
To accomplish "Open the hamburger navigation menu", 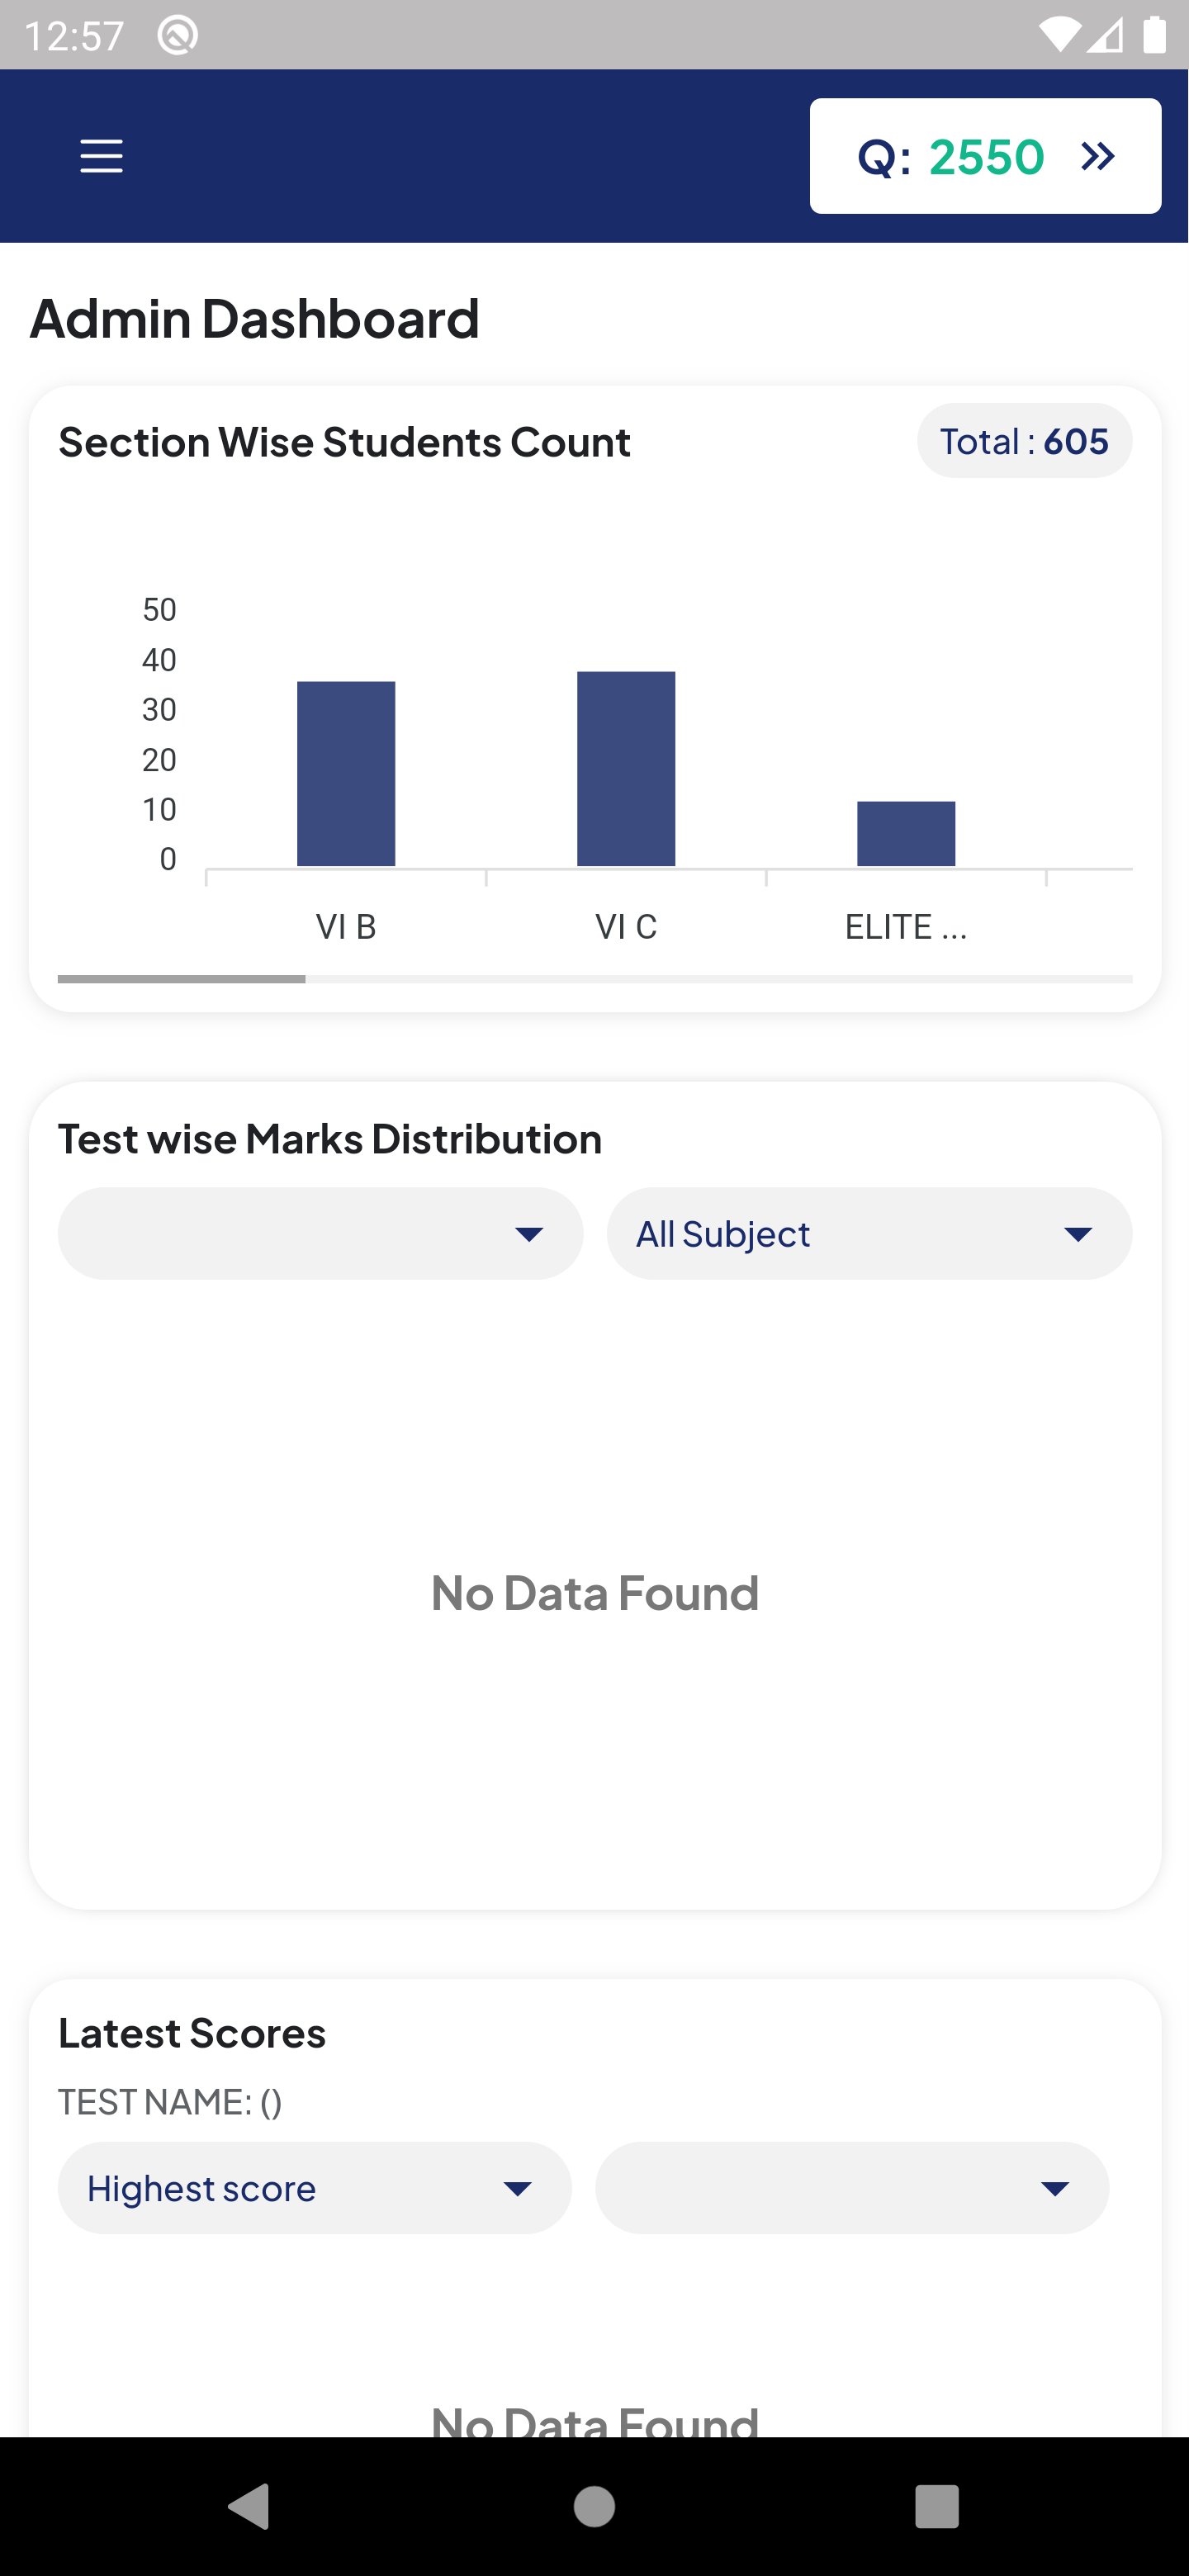I will click(101, 156).
